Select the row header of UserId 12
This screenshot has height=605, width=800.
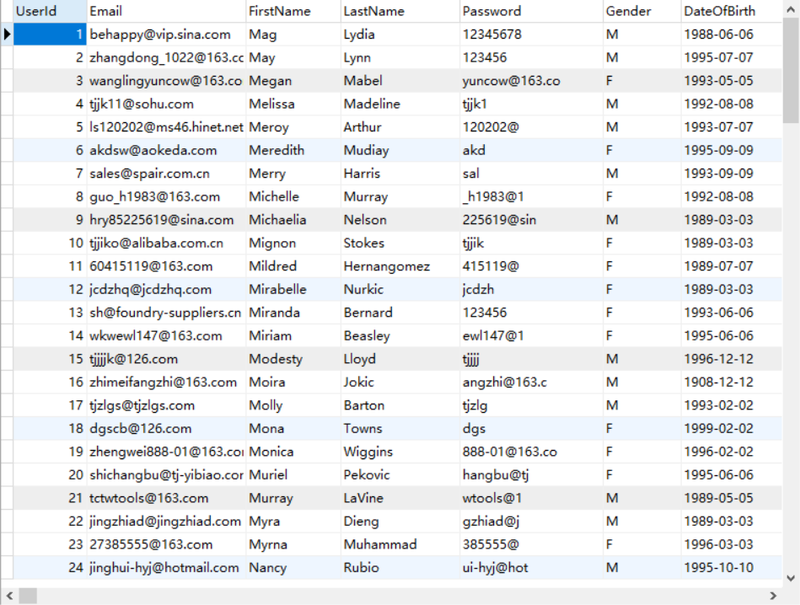pyautogui.click(x=7, y=289)
